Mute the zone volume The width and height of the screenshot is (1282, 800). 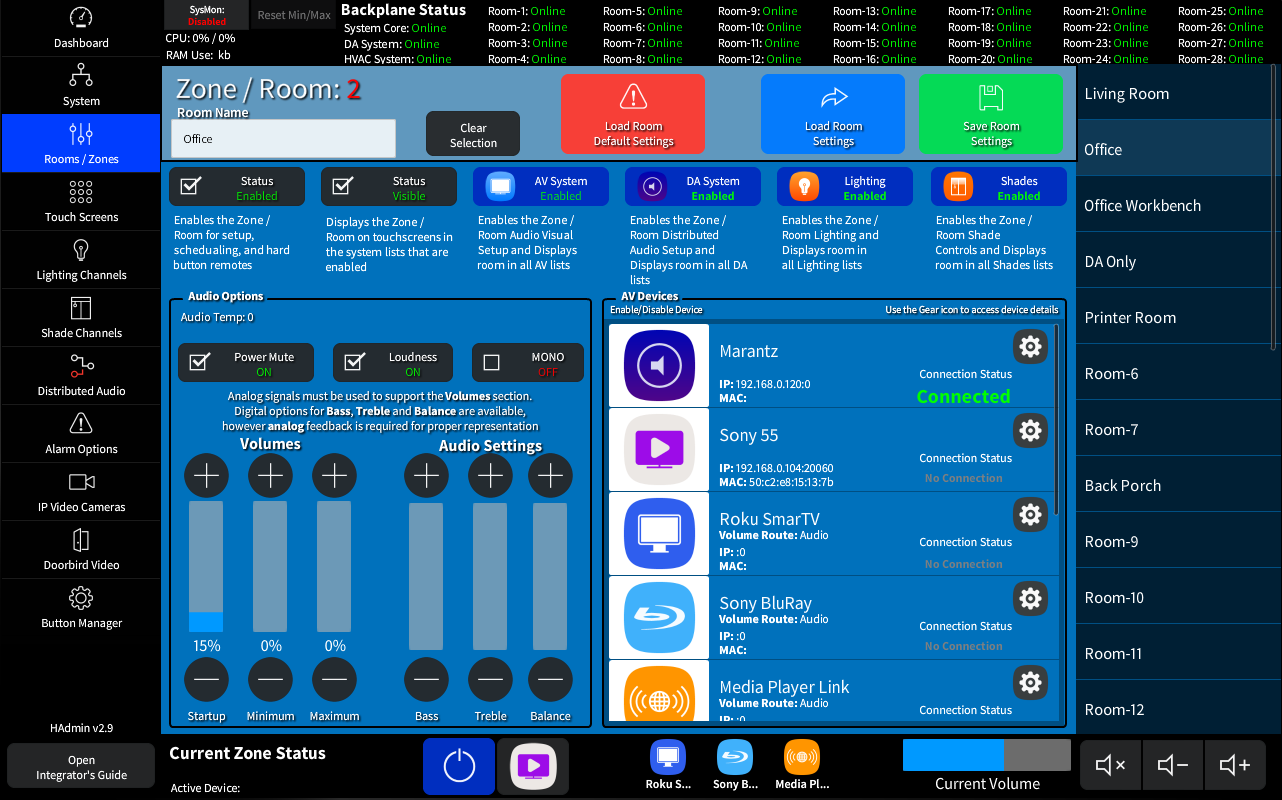pos(1111,766)
